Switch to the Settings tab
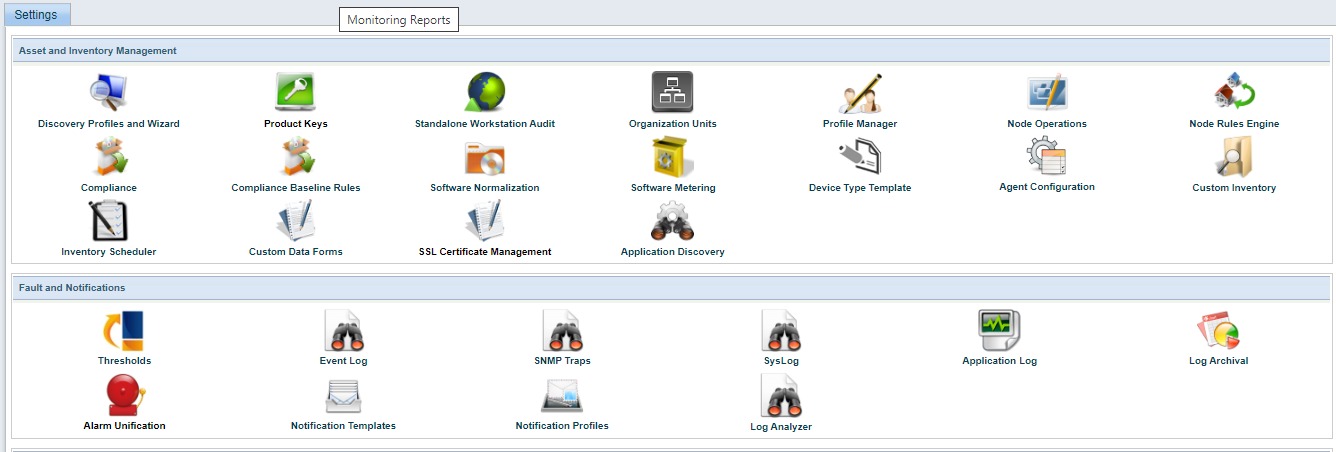Screen dimensions: 1336x452 [x=36, y=16]
